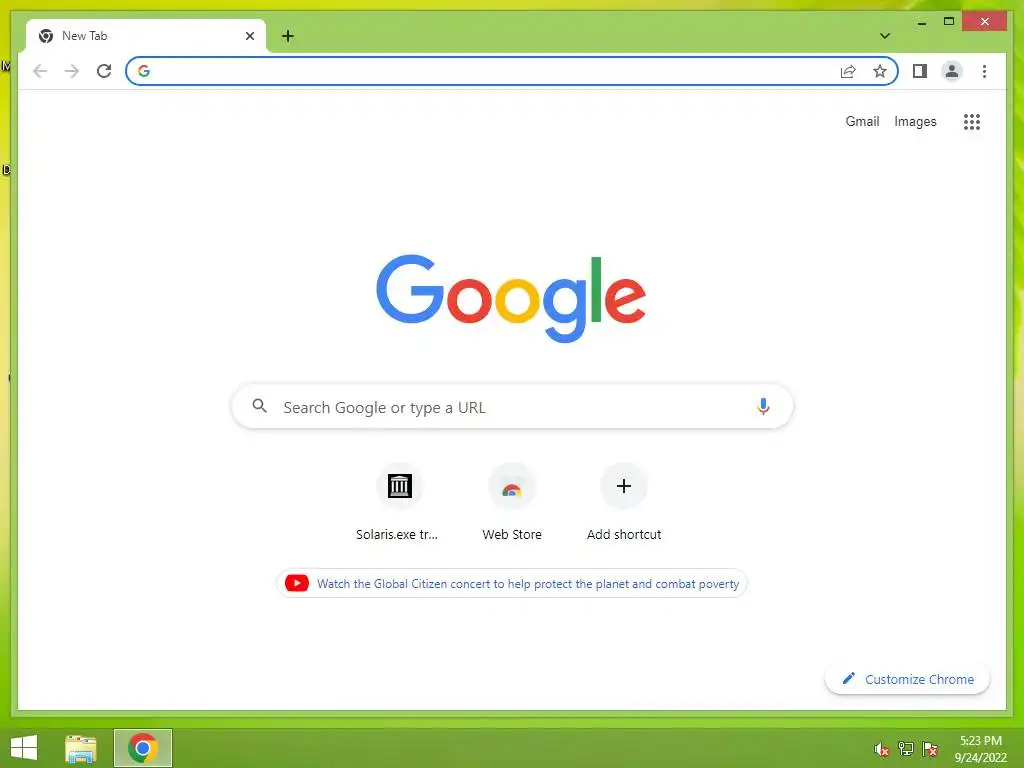This screenshot has width=1024, height=768.
Task: Toggle the side panel icon
Action: [920, 71]
